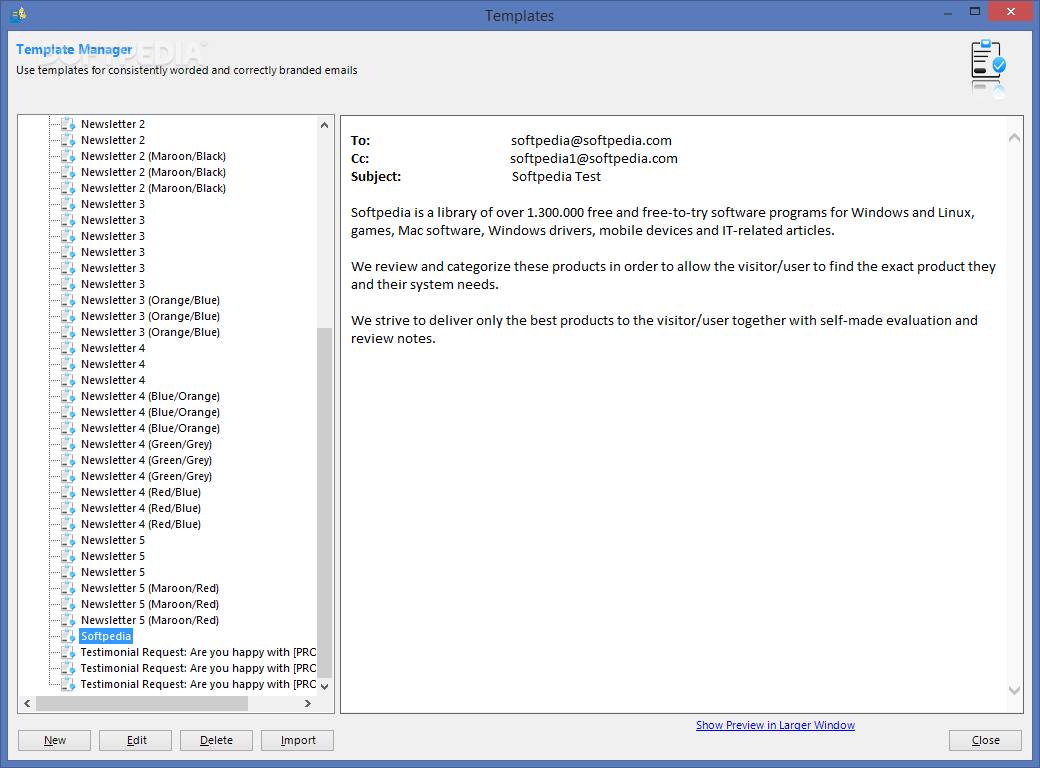The height and width of the screenshot is (768, 1040).
Task: Open Show Preview in Larger Window link
Action: tap(775, 725)
